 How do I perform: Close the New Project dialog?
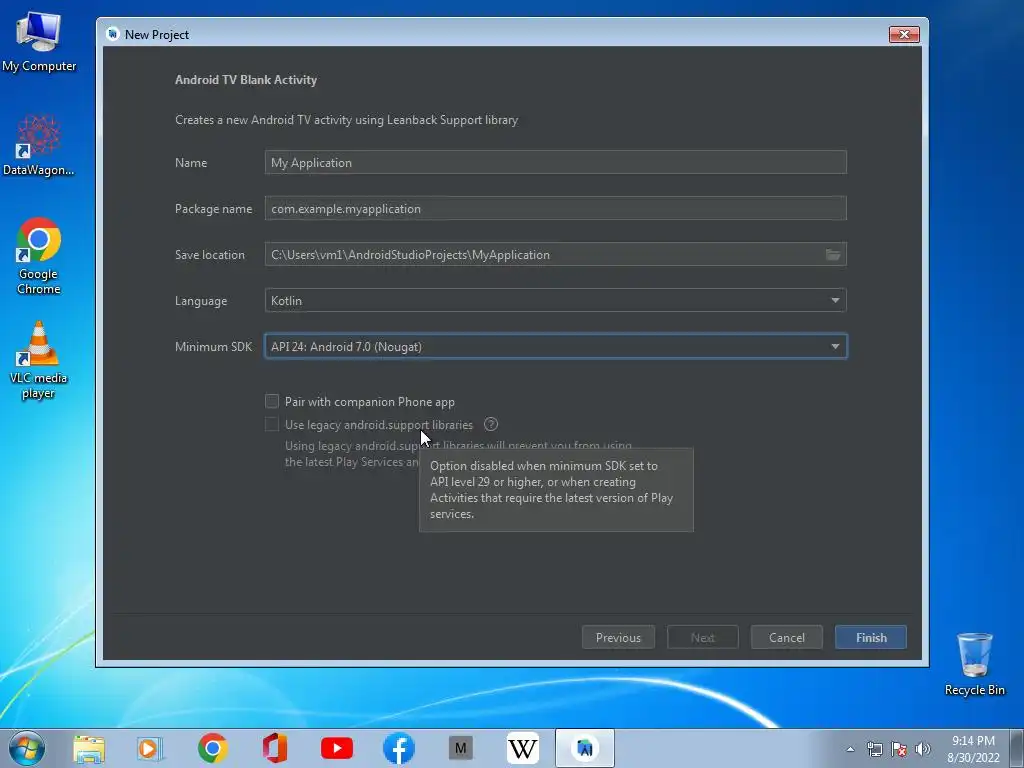pyautogui.click(x=904, y=35)
